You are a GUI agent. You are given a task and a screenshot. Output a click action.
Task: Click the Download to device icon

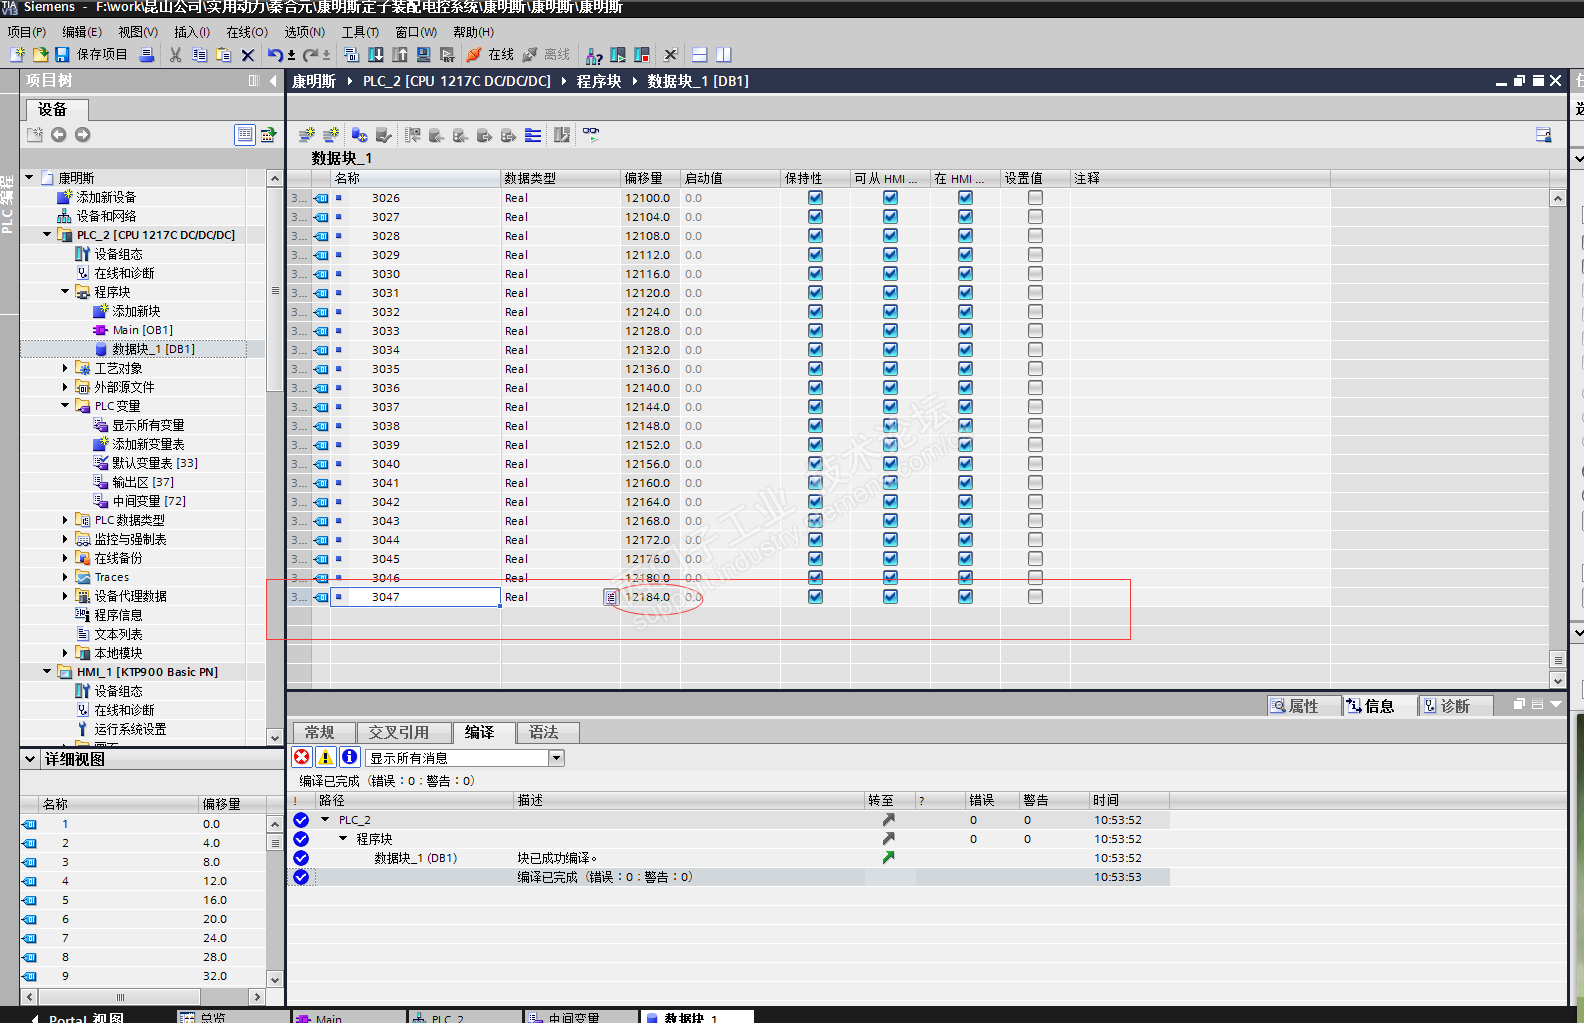tap(376, 55)
